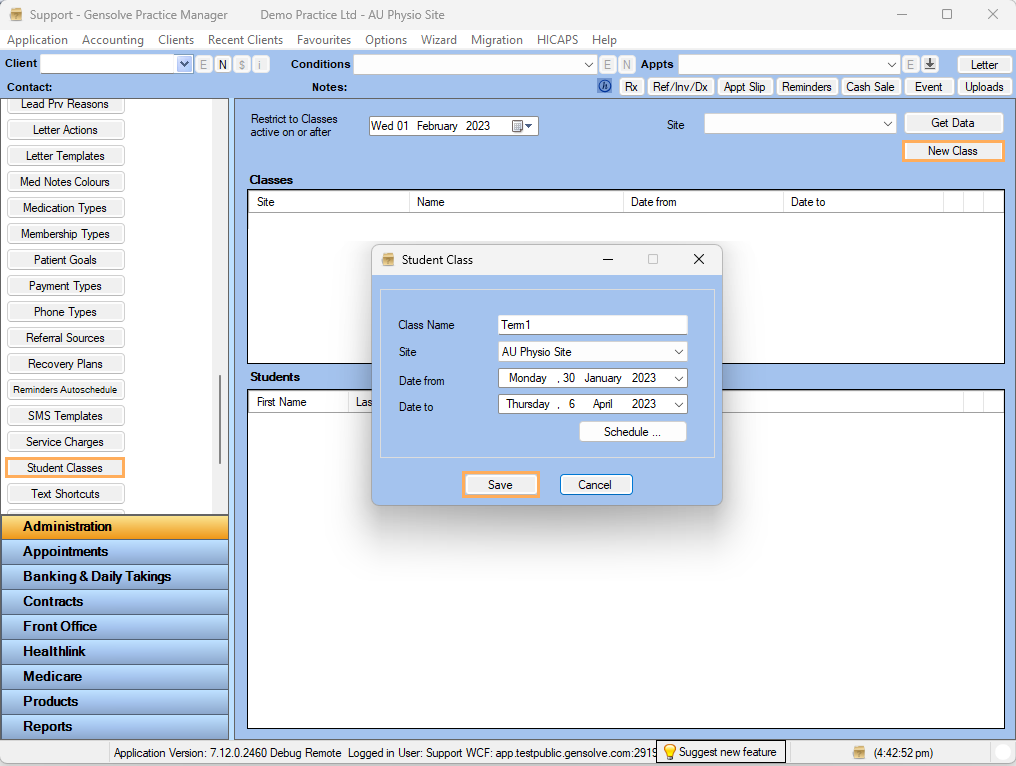
Task: Open the Accounting menu
Action: click(x=113, y=40)
